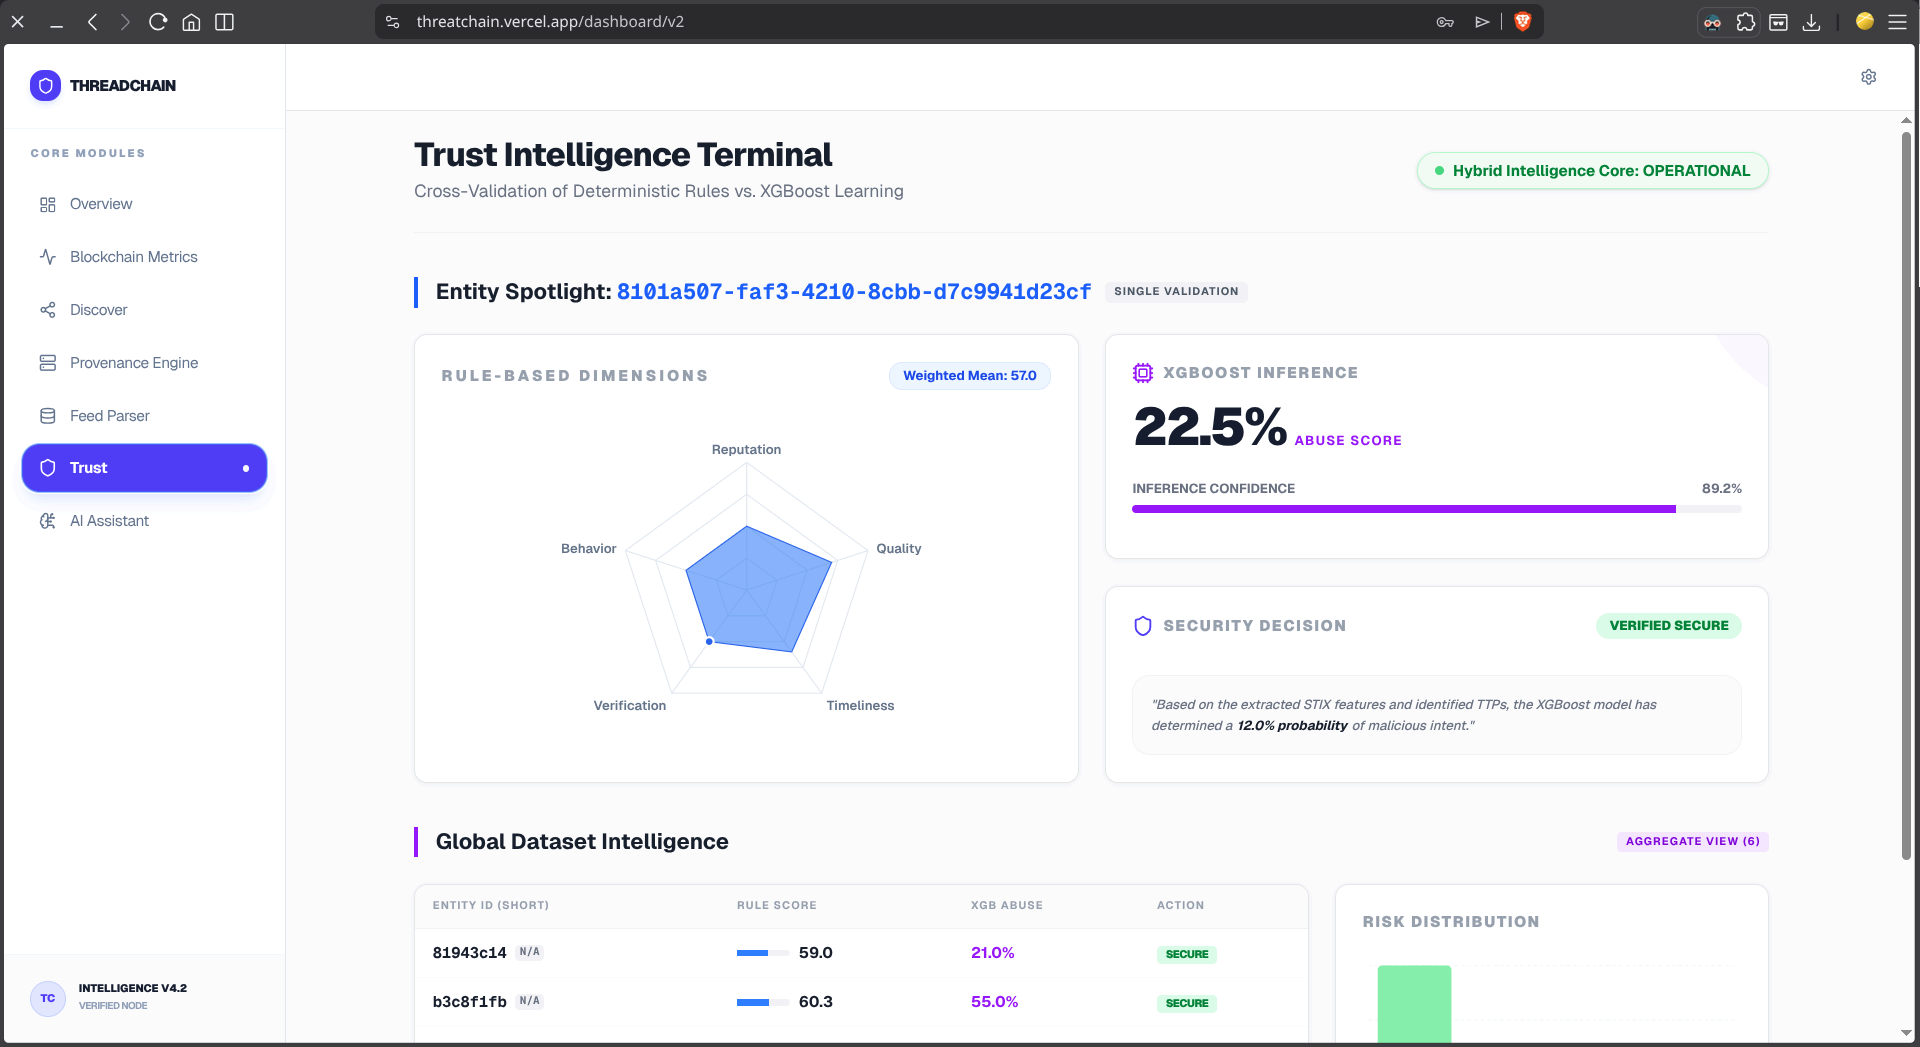Viewport: 1920px width, 1047px height.
Task: Click the Reputation radar axis label
Action: tap(746, 450)
